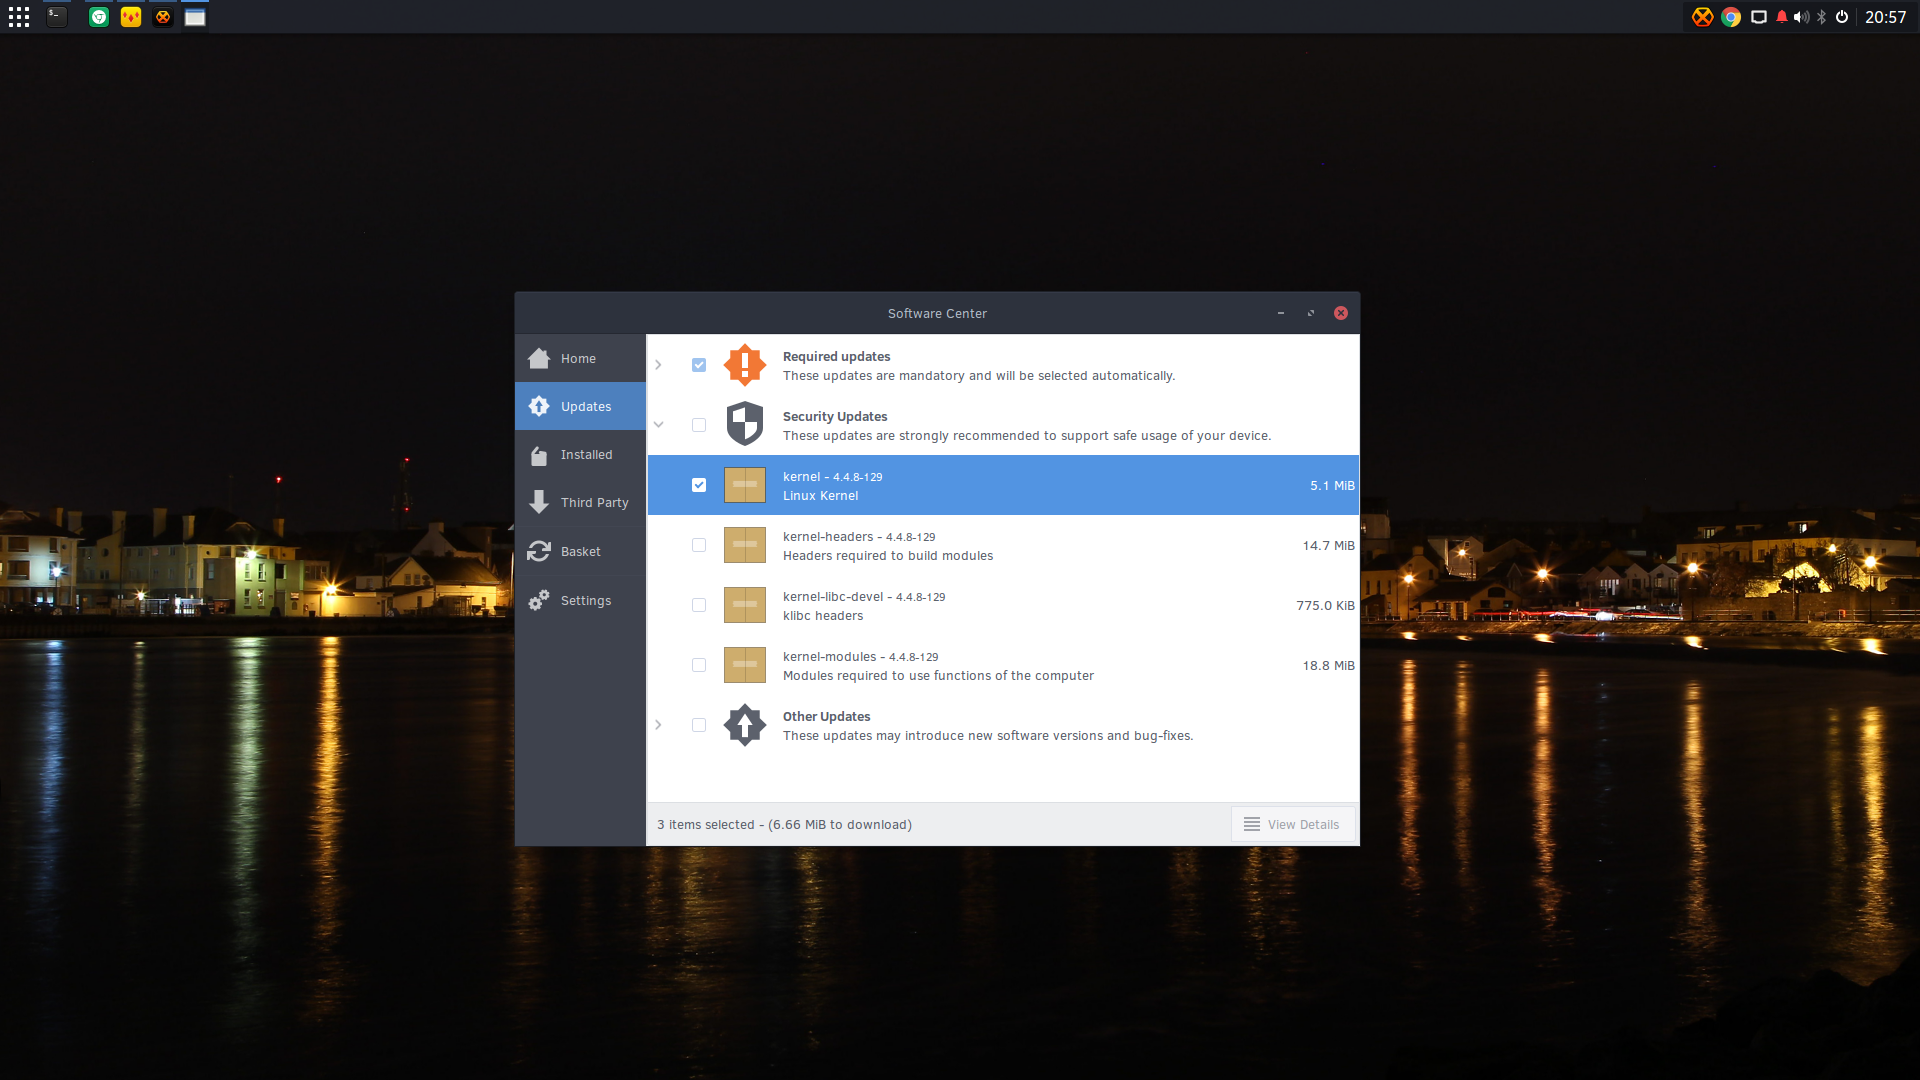1920x1080 pixels.
Task: Select the 'klibc headers' description text
Action: pos(823,616)
